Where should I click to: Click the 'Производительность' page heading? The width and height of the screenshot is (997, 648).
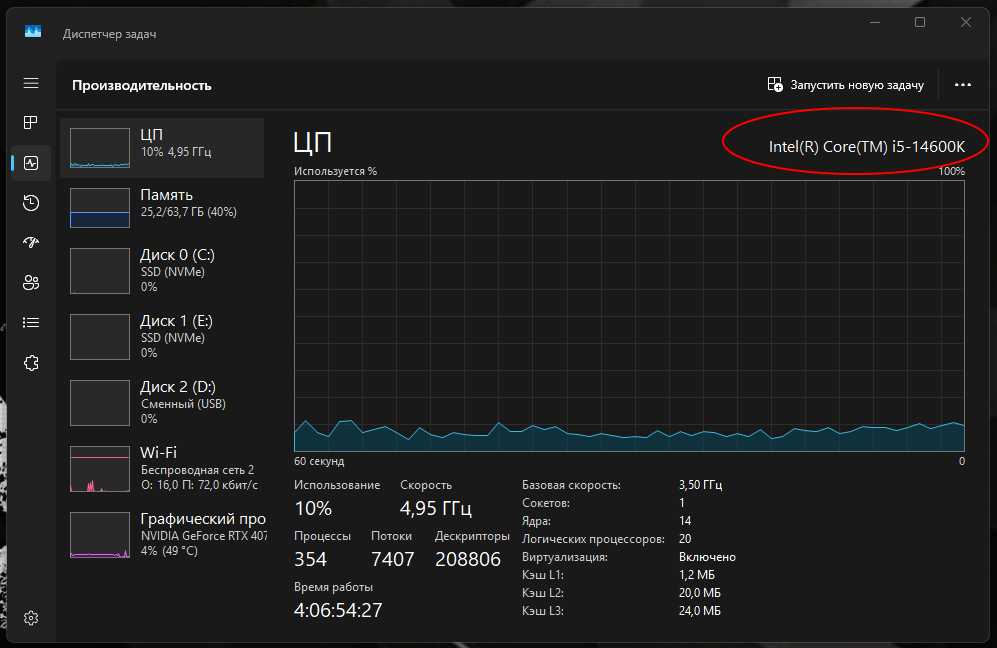(x=141, y=85)
